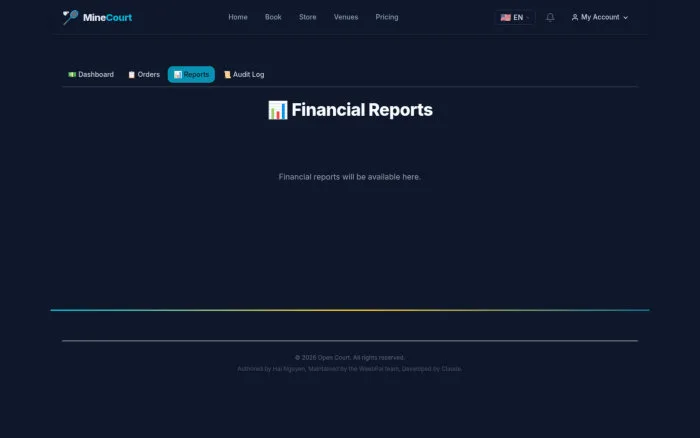Click the copyright Open Court footer text
Screen dimensions: 700x438
coord(350,358)
